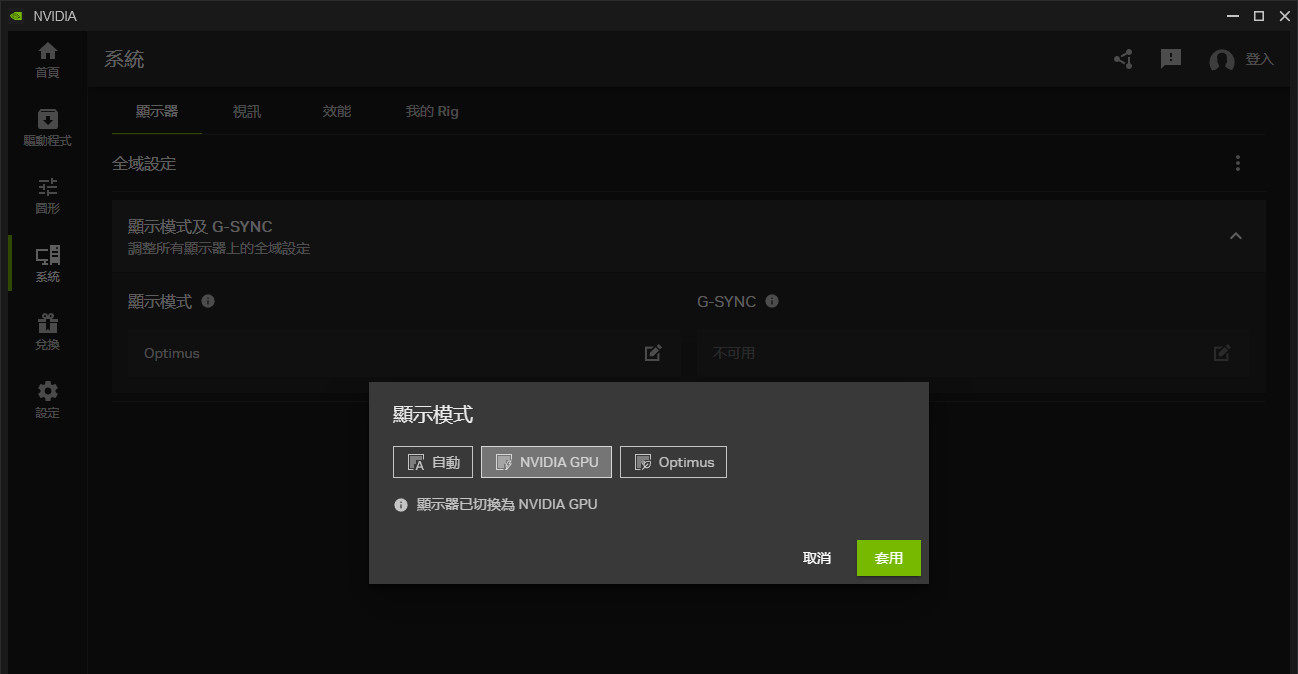Click the 全域設定 heading
Viewport: 1298px width, 674px height.
pyautogui.click(x=144, y=163)
